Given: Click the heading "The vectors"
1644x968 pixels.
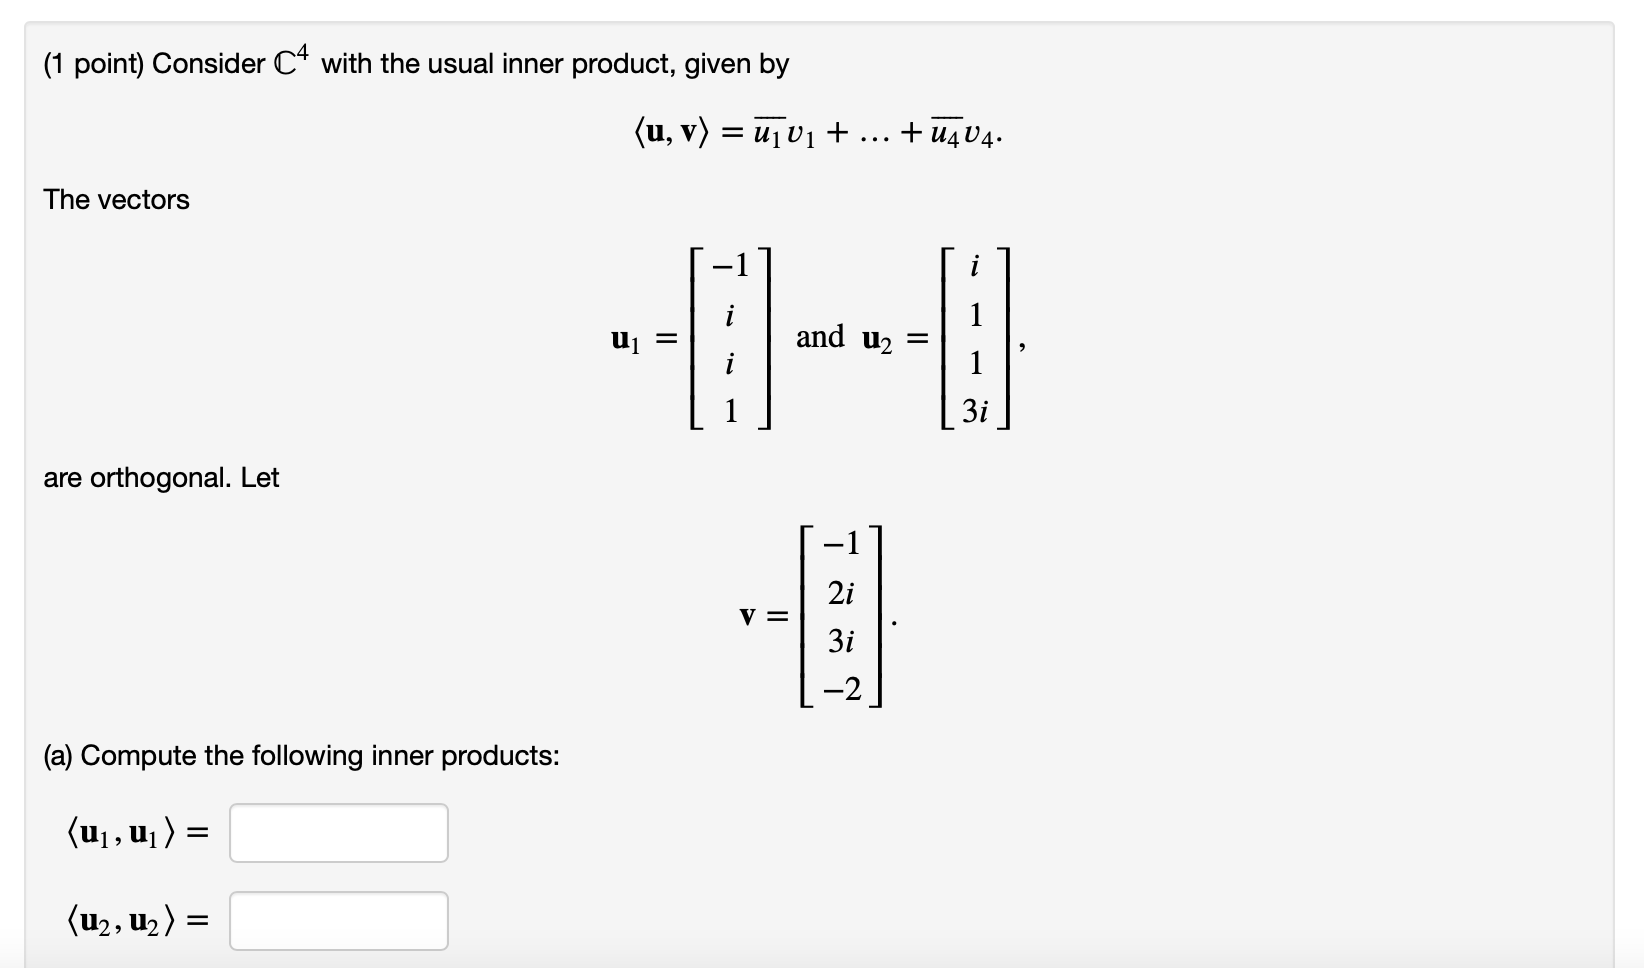Looking at the screenshot, I should [x=116, y=199].
